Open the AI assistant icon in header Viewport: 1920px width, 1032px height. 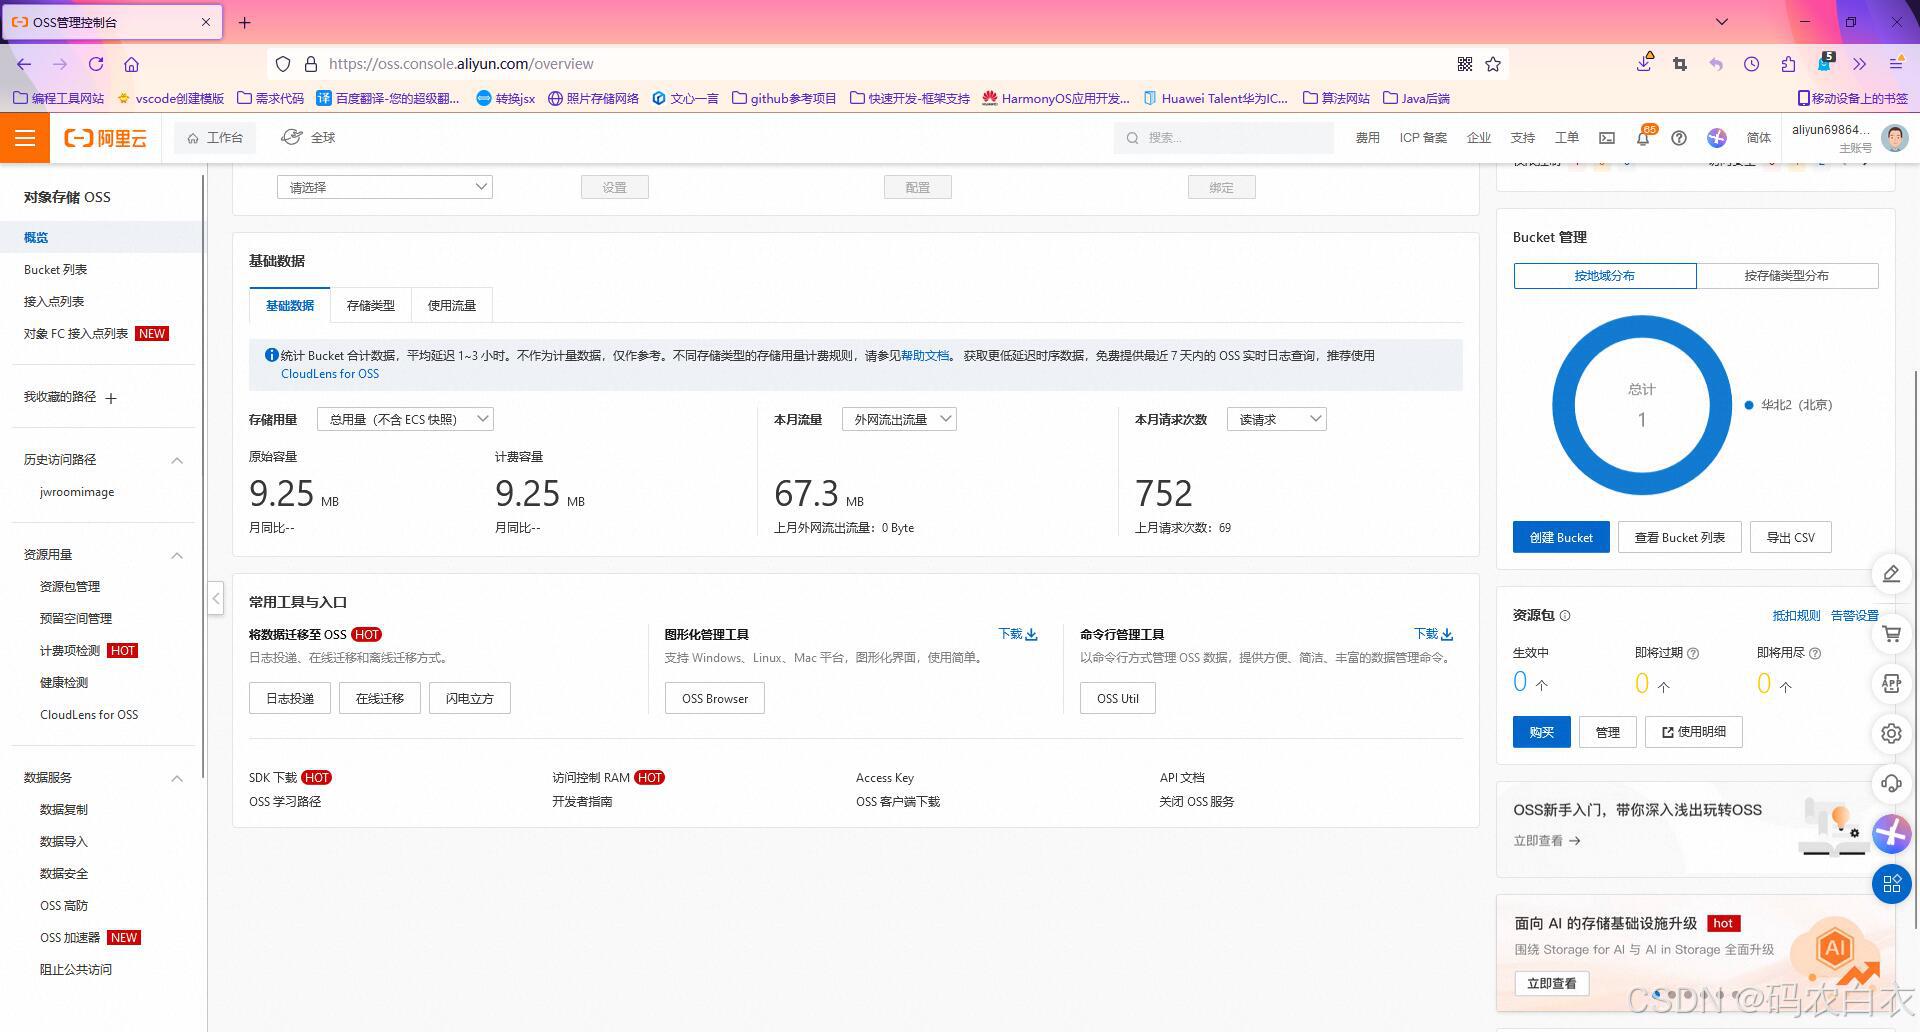(x=1717, y=138)
